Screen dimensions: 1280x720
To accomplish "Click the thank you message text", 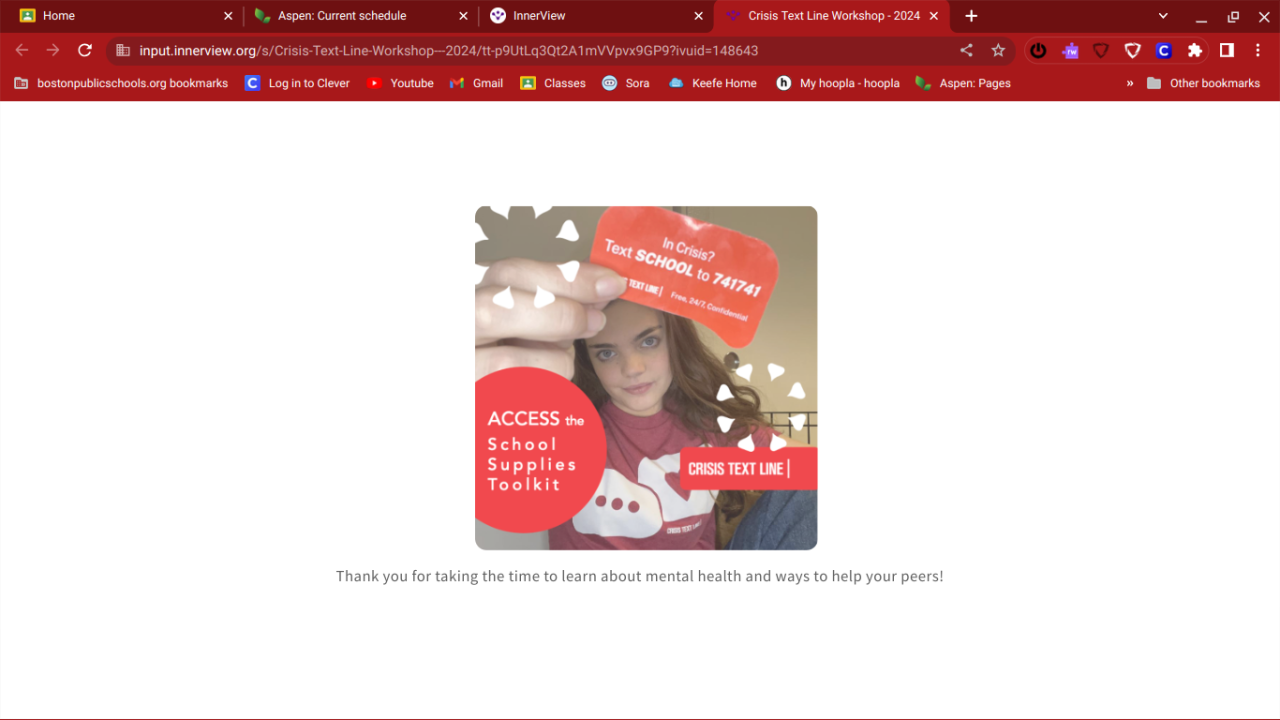I will 640,576.
